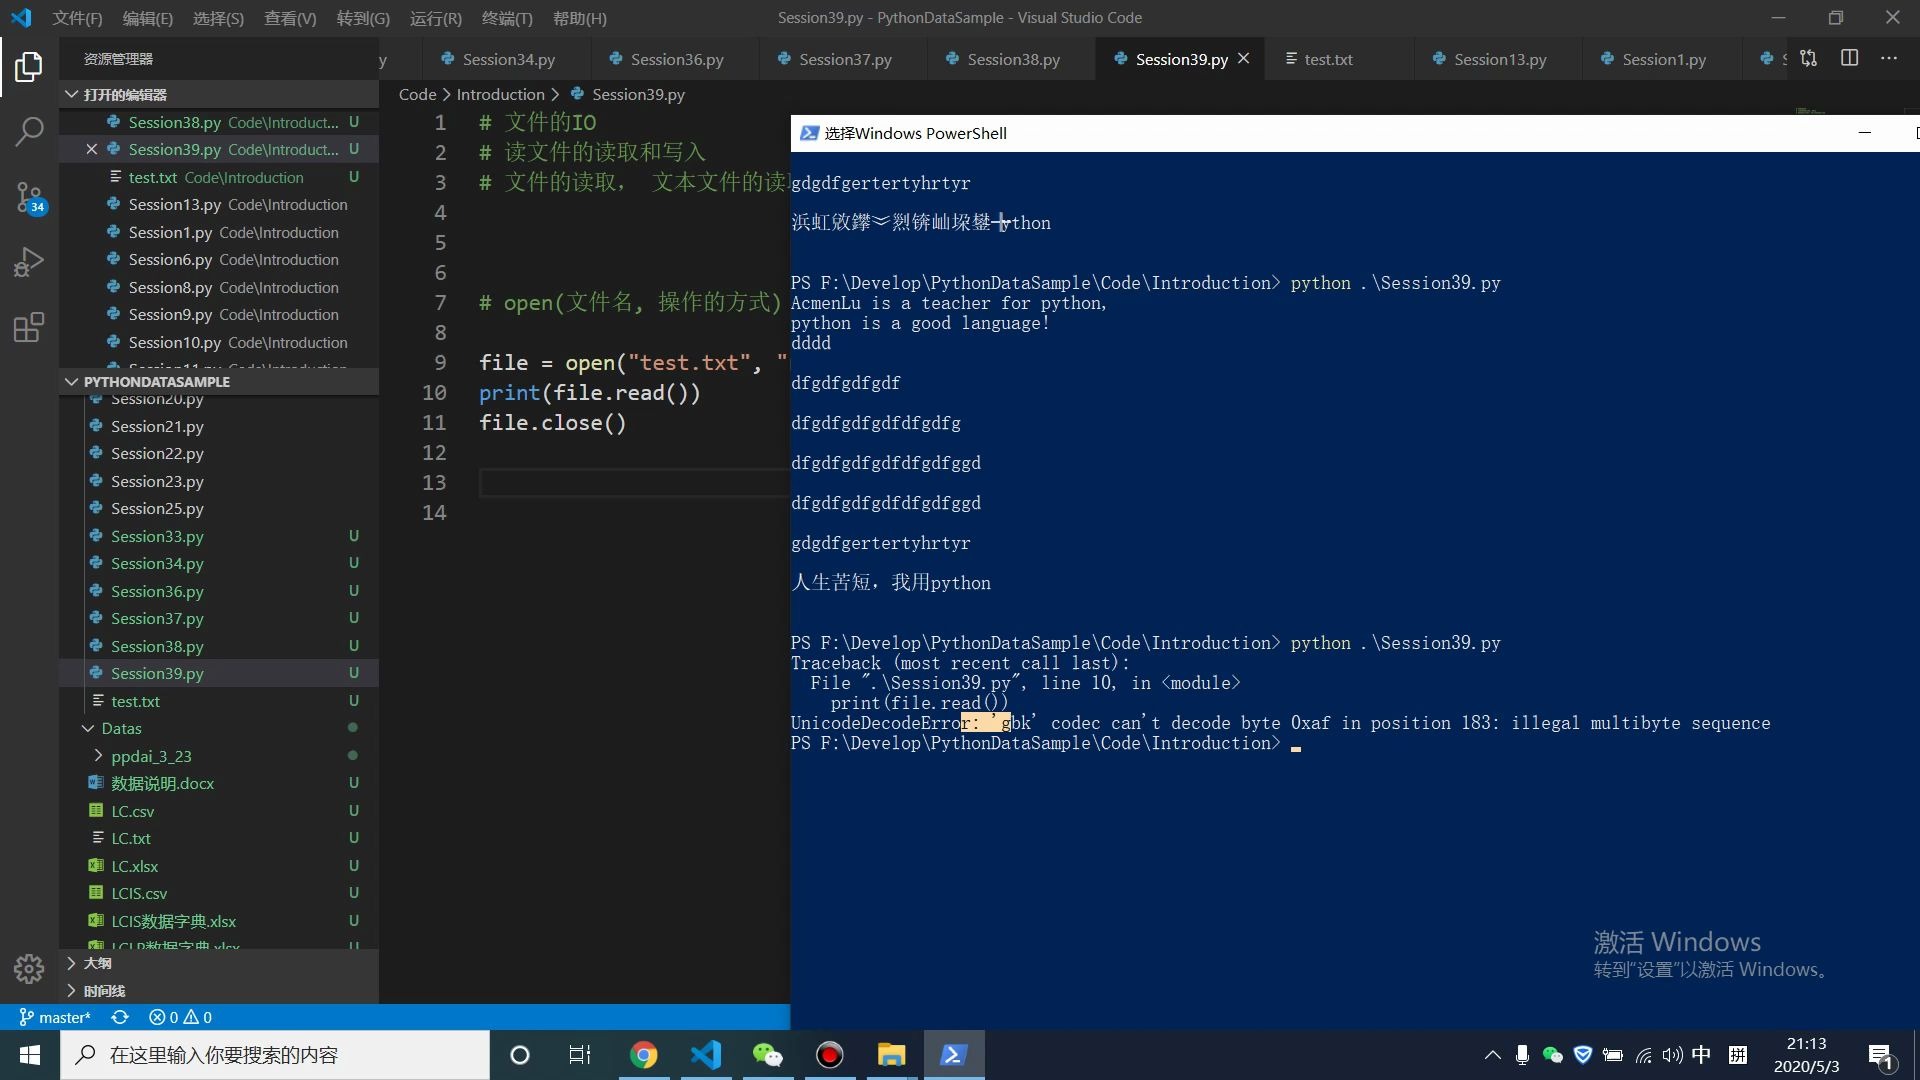Collapse the PYTHONDATASAMPLE folder section
1920x1080 pixels.
click(72, 381)
